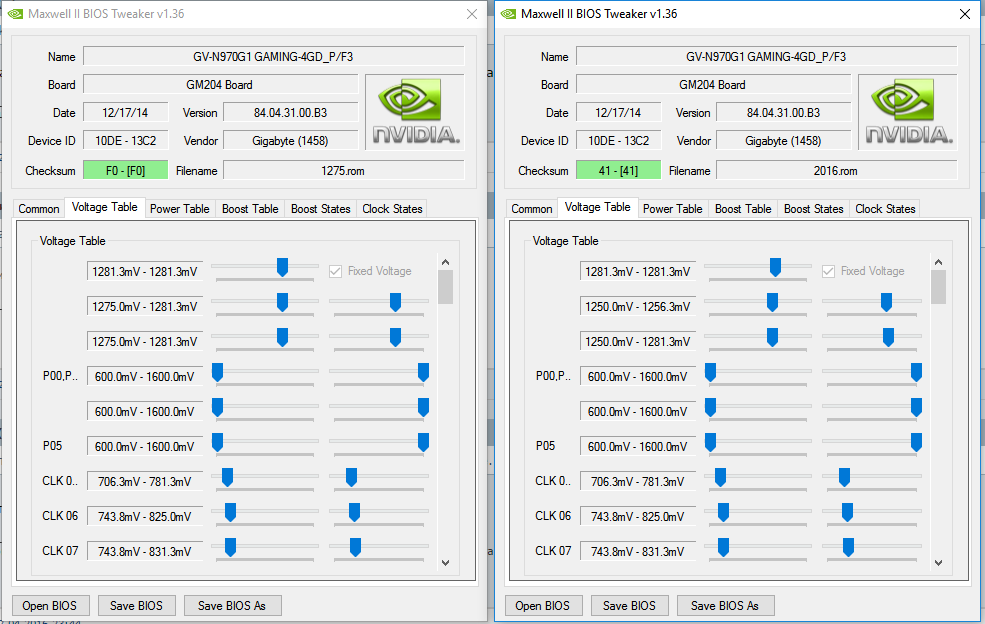Image resolution: width=985 pixels, height=624 pixels.
Task: Toggle Fixed Voltage checkbox in the left window
Action: tap(335, 271)
